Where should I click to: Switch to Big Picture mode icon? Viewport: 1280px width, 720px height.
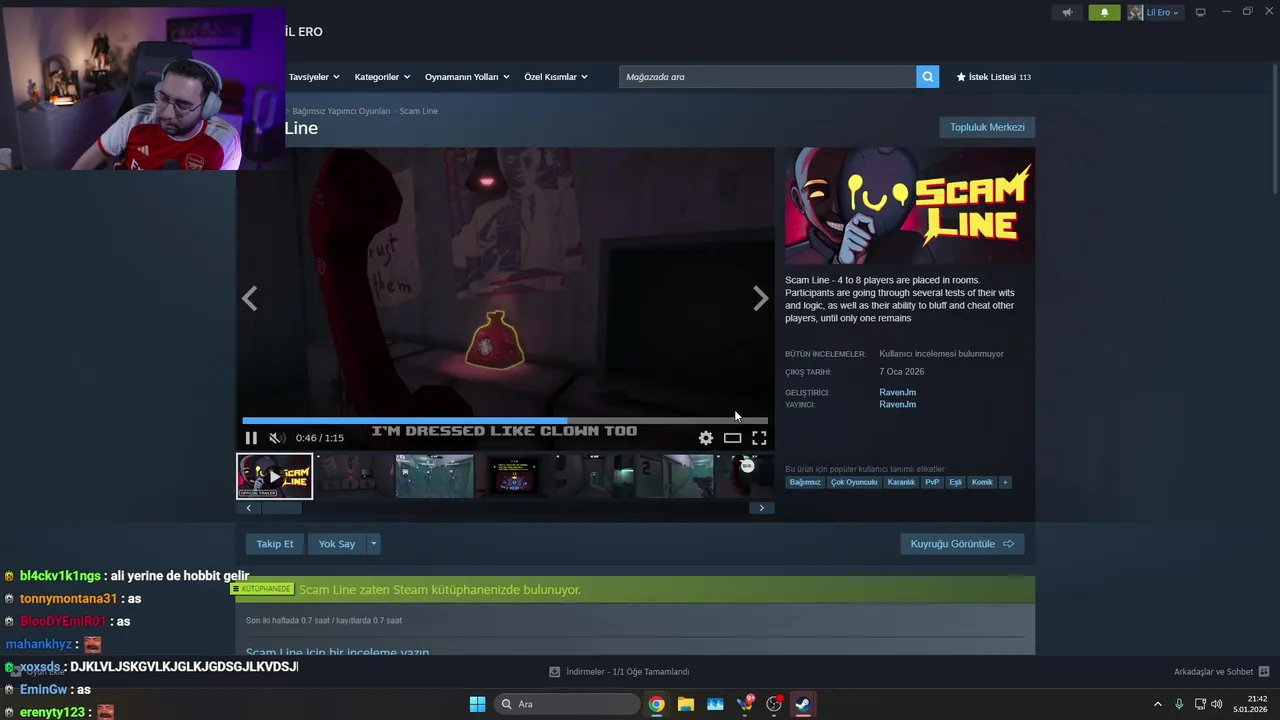coord(1201,12)
